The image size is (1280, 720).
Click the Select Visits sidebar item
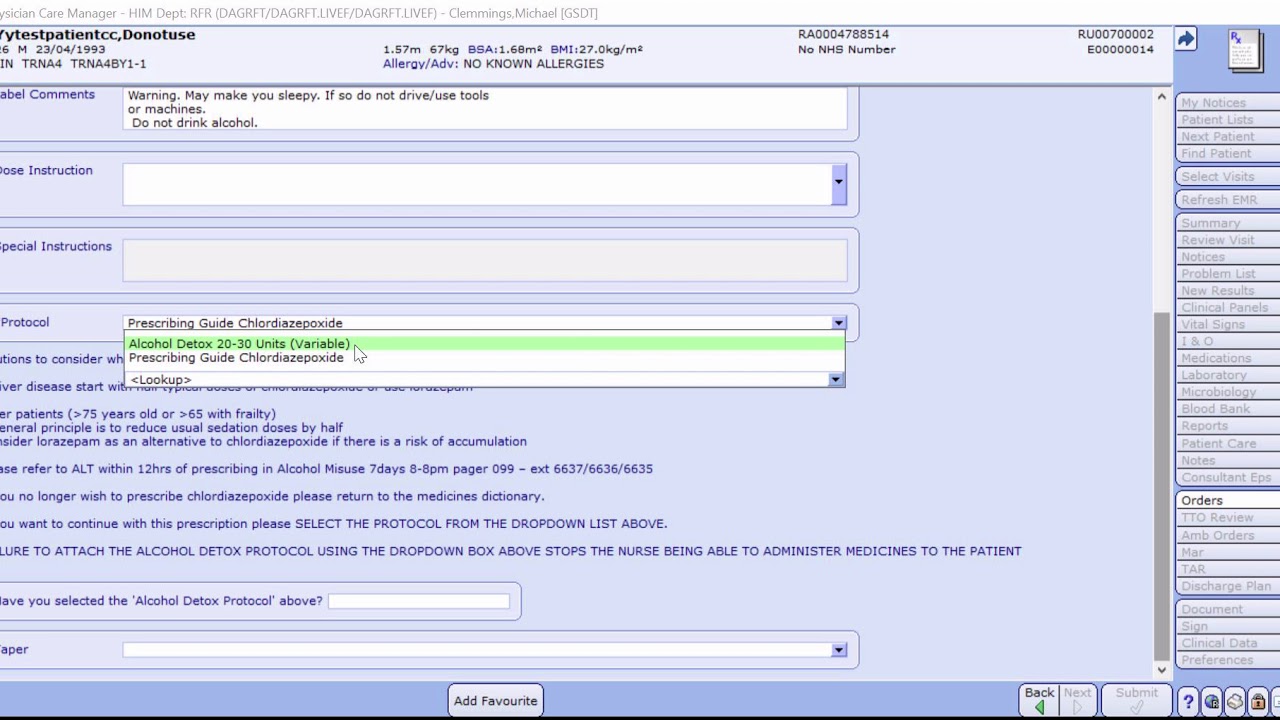tap(1228, 176)
